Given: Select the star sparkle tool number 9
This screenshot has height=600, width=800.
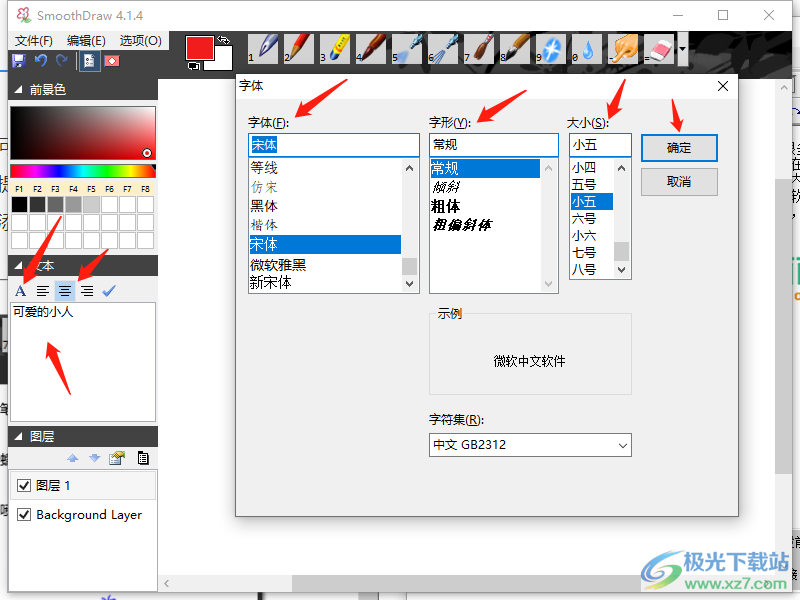Looking at the screenshot, I should pos(551,49).
